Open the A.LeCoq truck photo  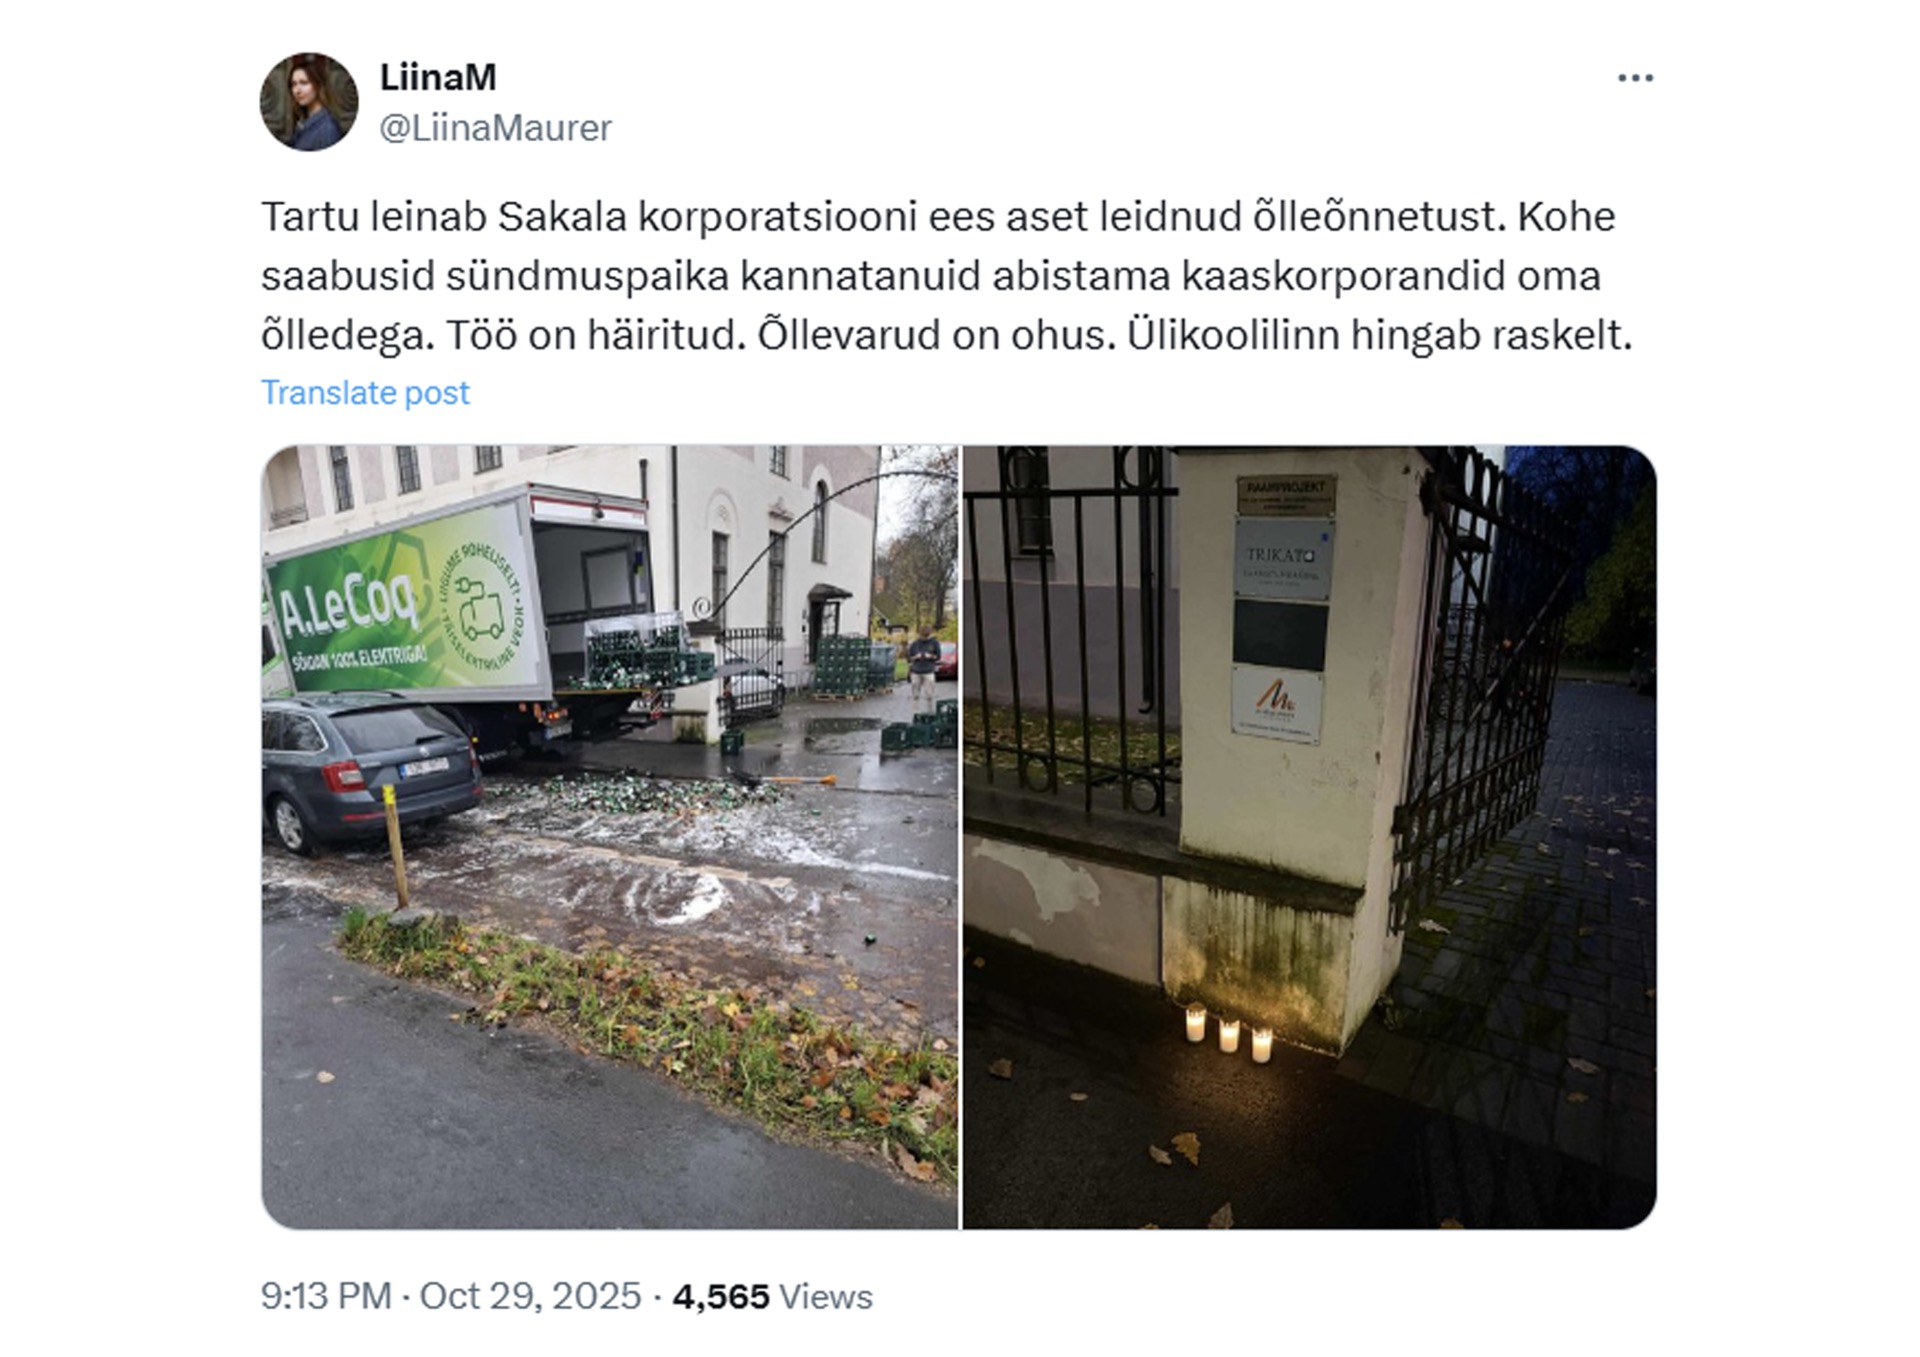[609, 837]
